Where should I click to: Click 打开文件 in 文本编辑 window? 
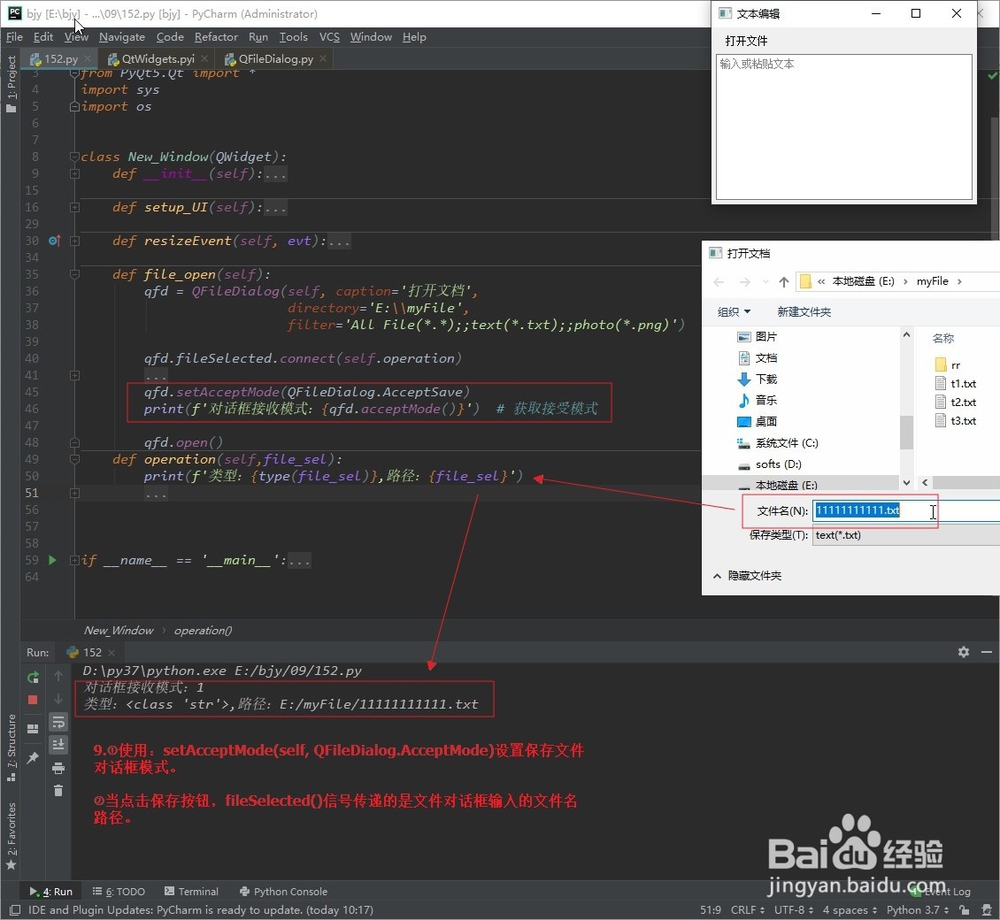[746, 41]
